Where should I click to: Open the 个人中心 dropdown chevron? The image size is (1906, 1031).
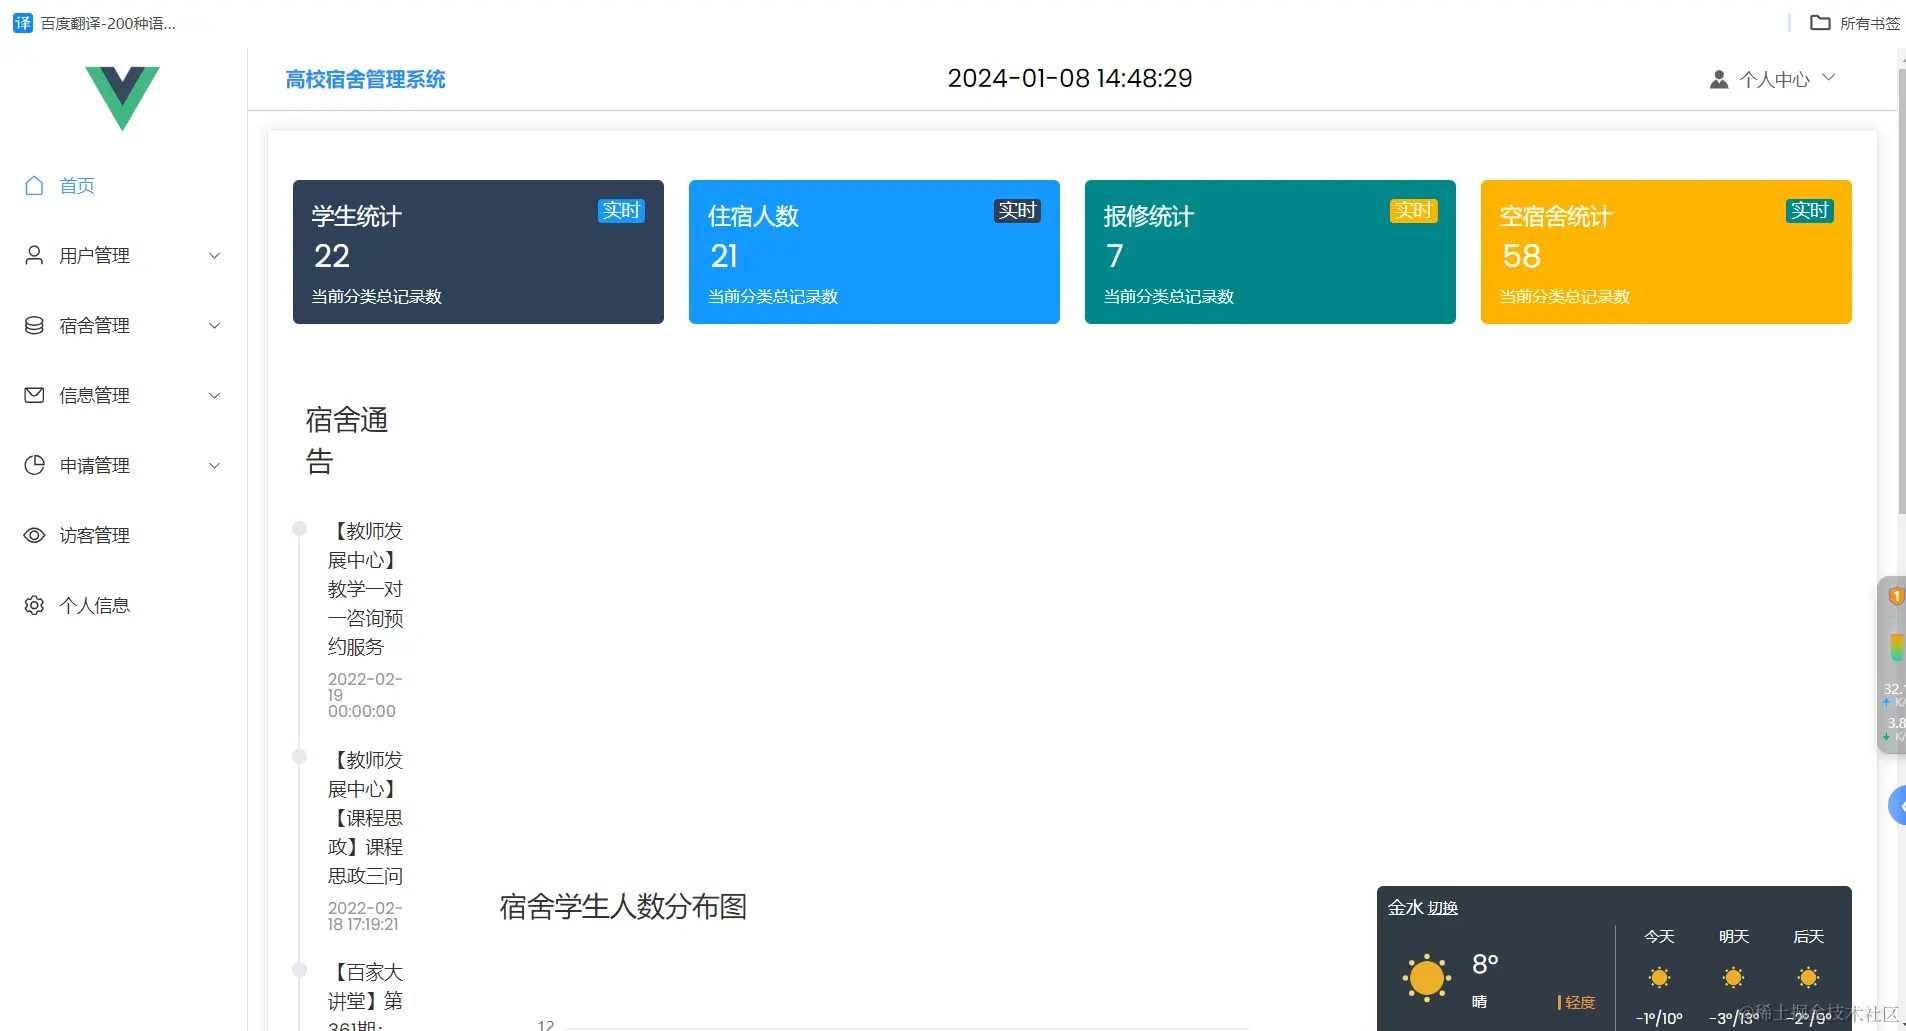[x=1829, y=78]
